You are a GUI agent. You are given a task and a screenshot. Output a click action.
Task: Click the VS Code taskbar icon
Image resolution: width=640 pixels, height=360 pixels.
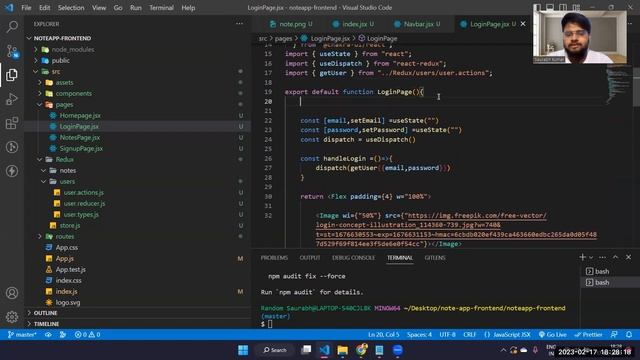click(x=324, y=350)
